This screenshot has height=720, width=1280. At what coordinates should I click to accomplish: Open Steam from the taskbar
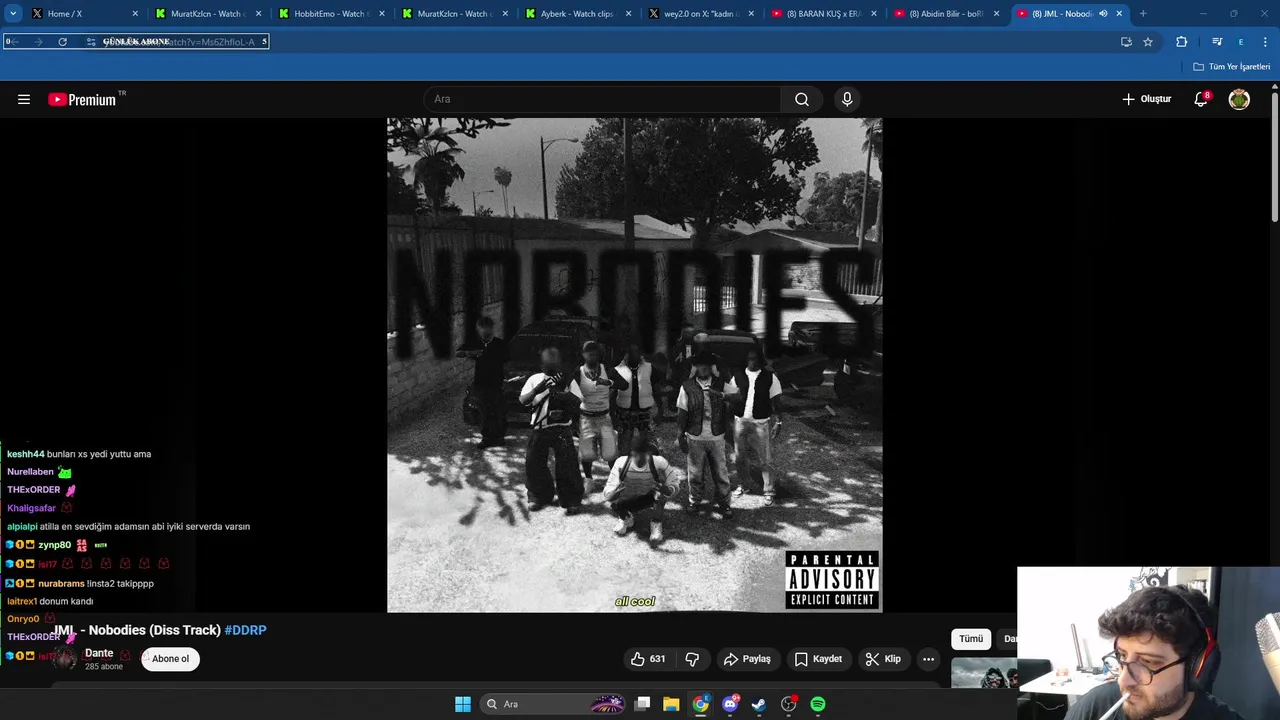(x=759, y=704)
